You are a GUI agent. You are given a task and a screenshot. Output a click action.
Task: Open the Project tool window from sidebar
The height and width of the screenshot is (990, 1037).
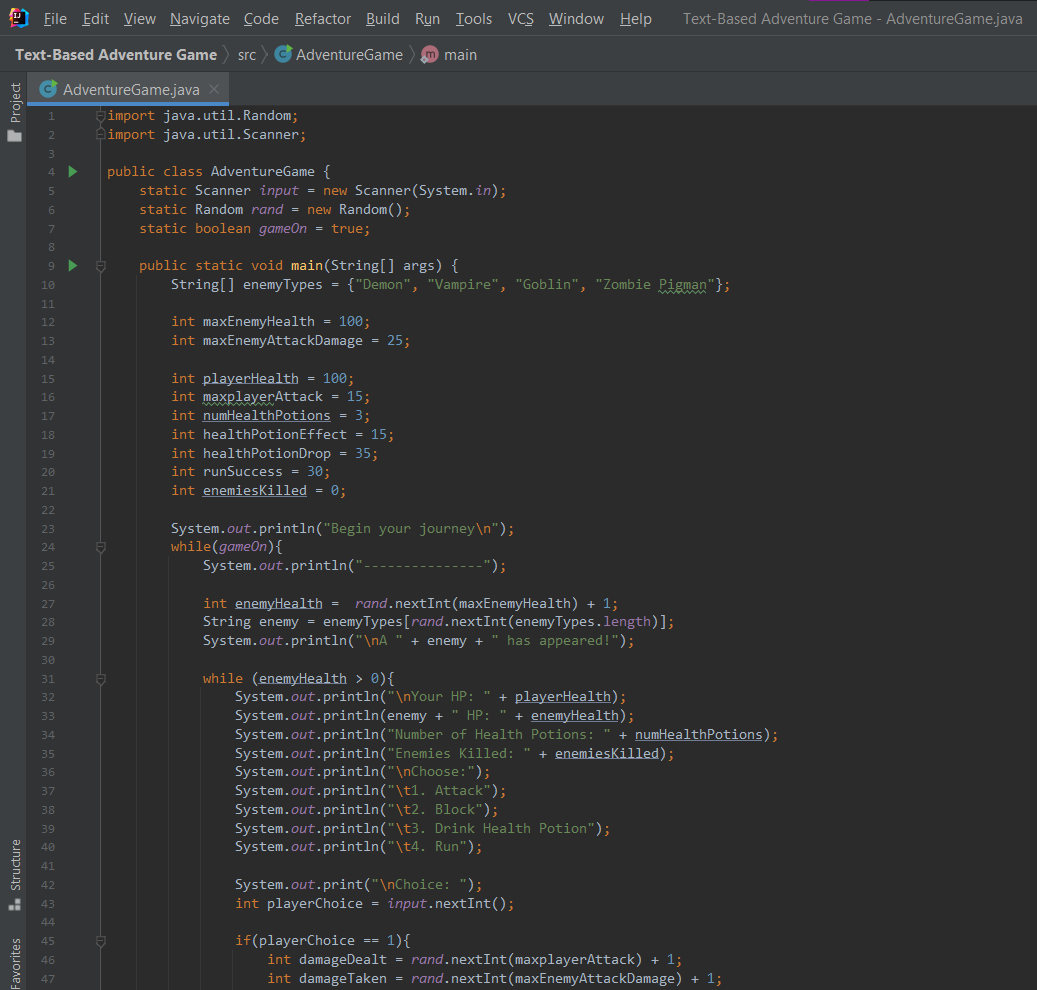(15, 103)
